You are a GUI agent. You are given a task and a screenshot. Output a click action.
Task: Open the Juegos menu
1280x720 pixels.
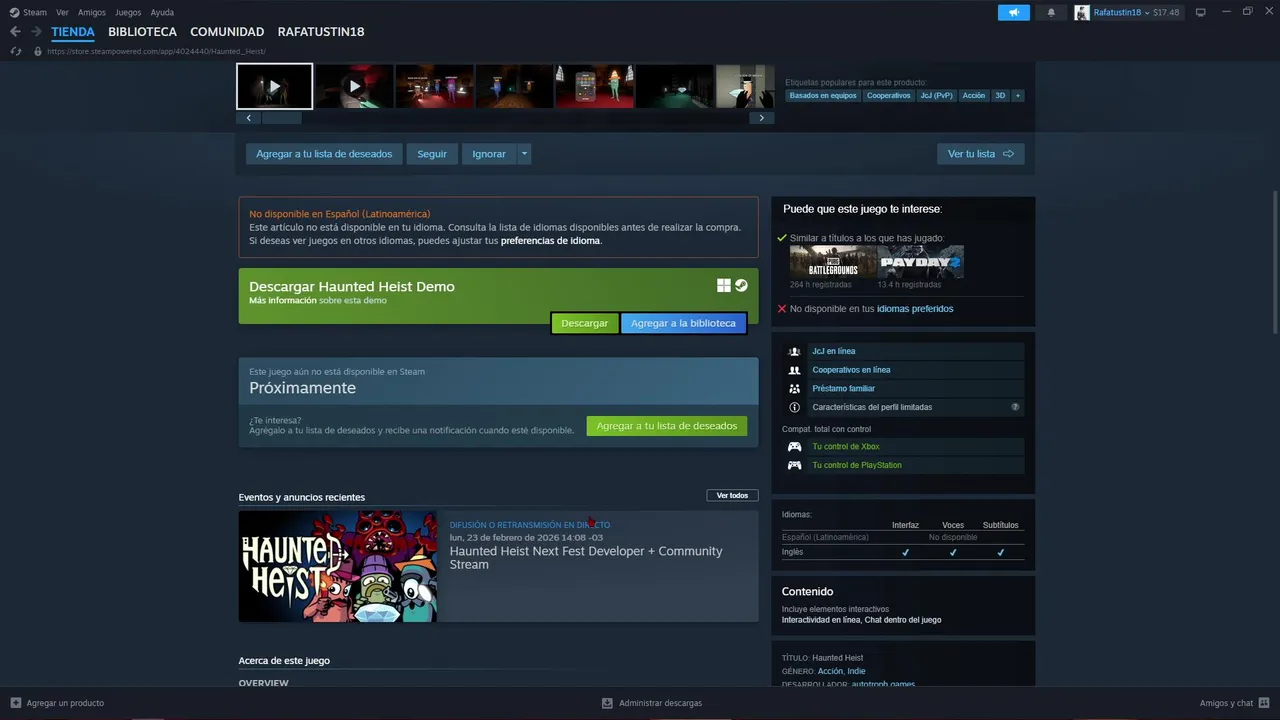[x=128, y=13]
